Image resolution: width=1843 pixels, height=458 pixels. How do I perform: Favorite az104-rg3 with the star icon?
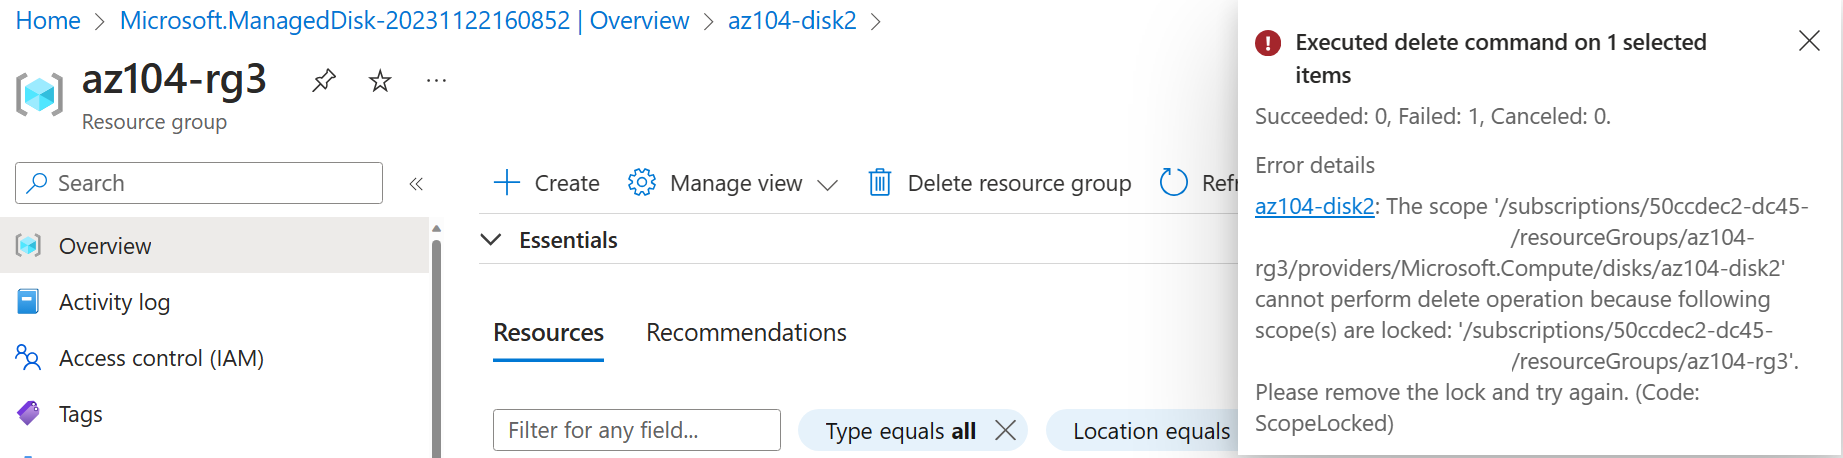point(380,81)
